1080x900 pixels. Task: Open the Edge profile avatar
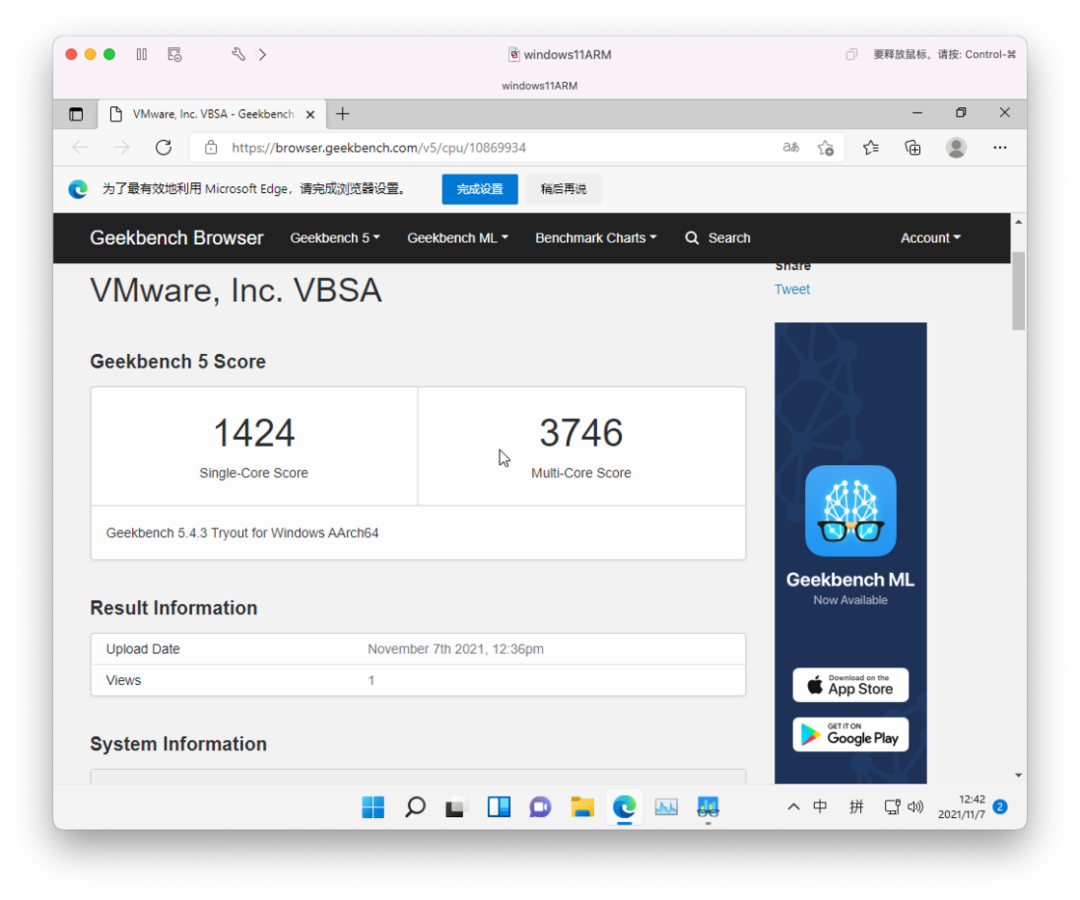pyautogui.click(x=956, y=147)
